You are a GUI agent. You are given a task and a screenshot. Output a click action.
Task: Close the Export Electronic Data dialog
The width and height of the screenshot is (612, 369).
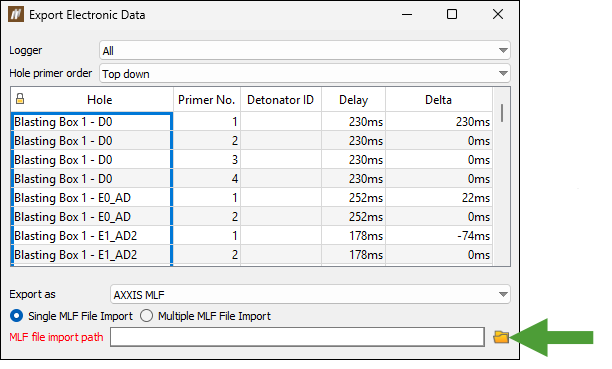498,14
